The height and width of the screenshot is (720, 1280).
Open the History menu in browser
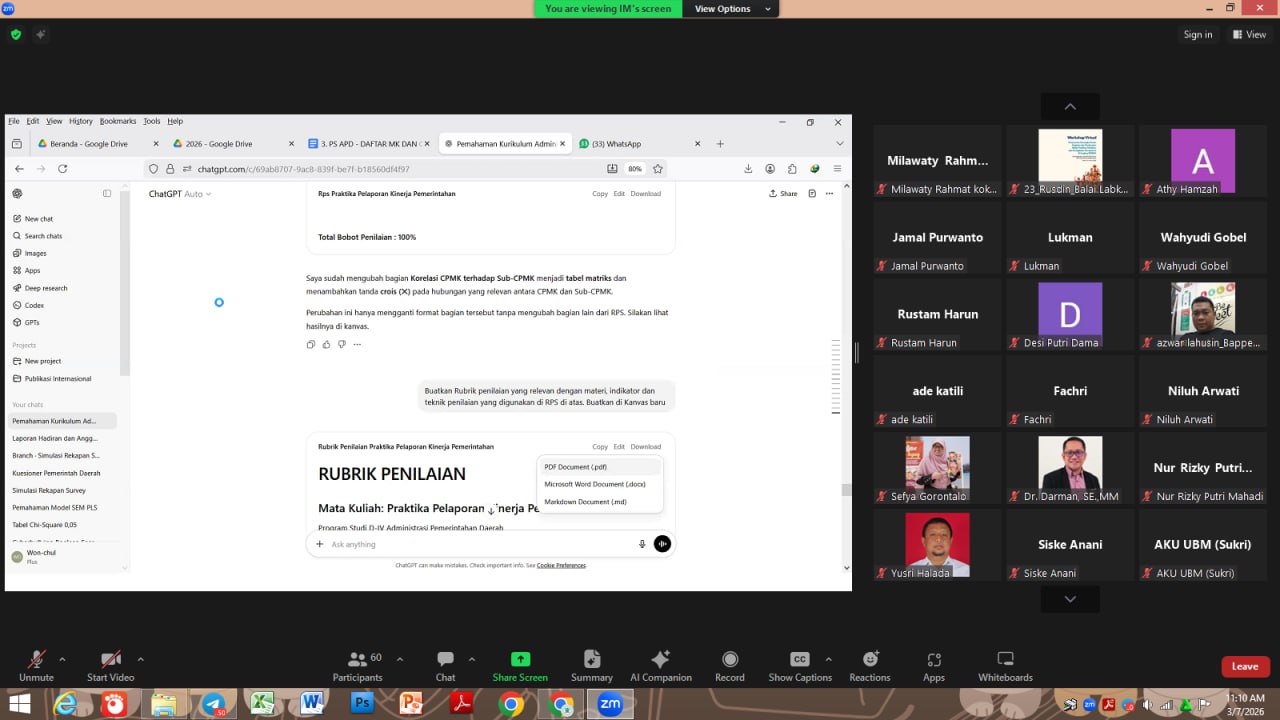(x=80, y=121)
